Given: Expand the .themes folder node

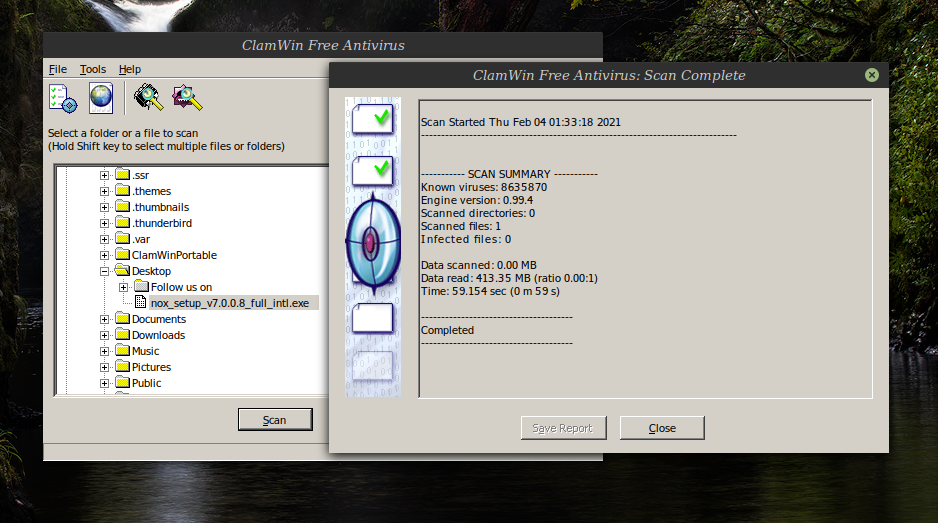Looking at the screenshot, I should tap(104, 191).
